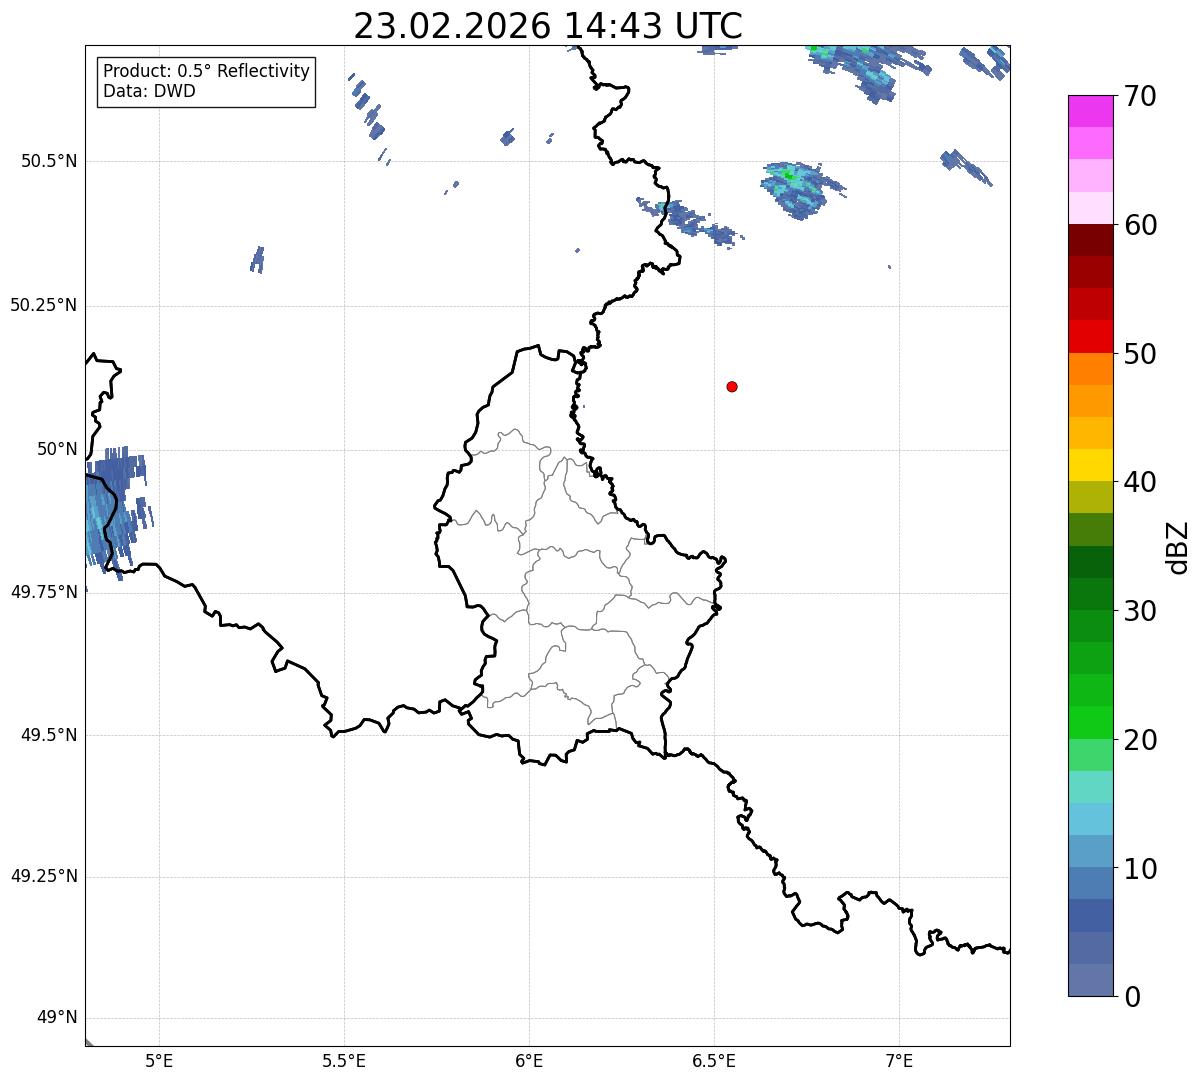Screen dimensions: 1202x1081
Task: Click the dBZ colorbar axis label
Action: click(1178, 547)
